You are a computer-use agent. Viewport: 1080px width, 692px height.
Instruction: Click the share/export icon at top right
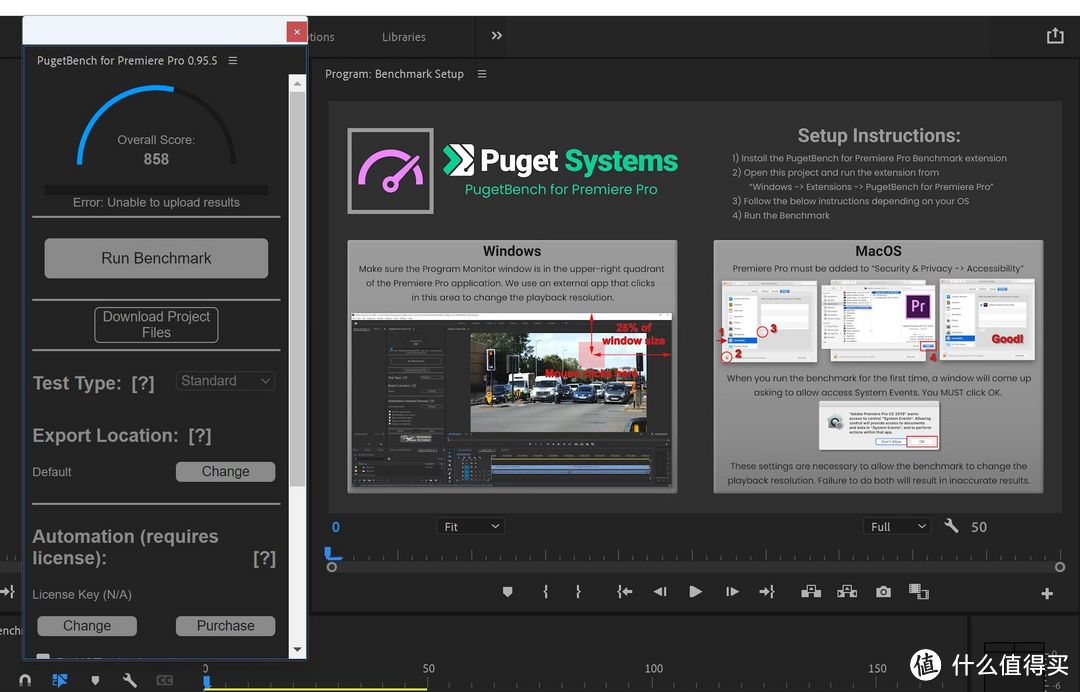coord(1055,36)
